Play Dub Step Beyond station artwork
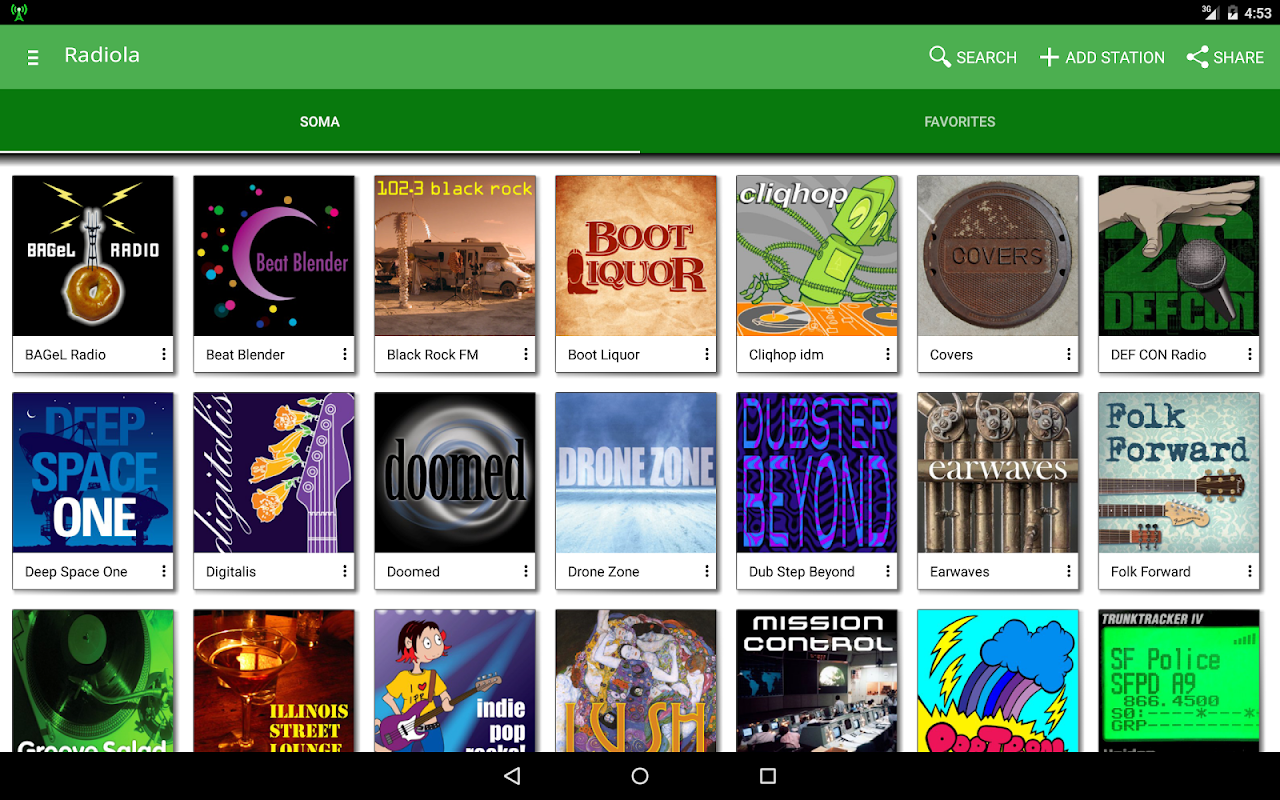Screen dimensions: 1280x800 pos(817,473)
